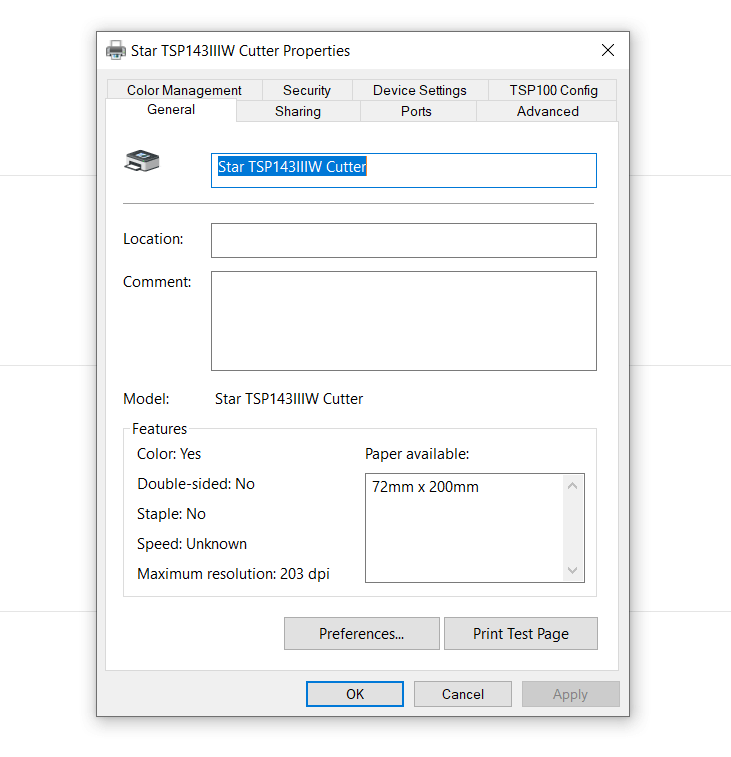Screen dimensions: 731x757
Task: Go to the Ports tab
Action: 416,112
